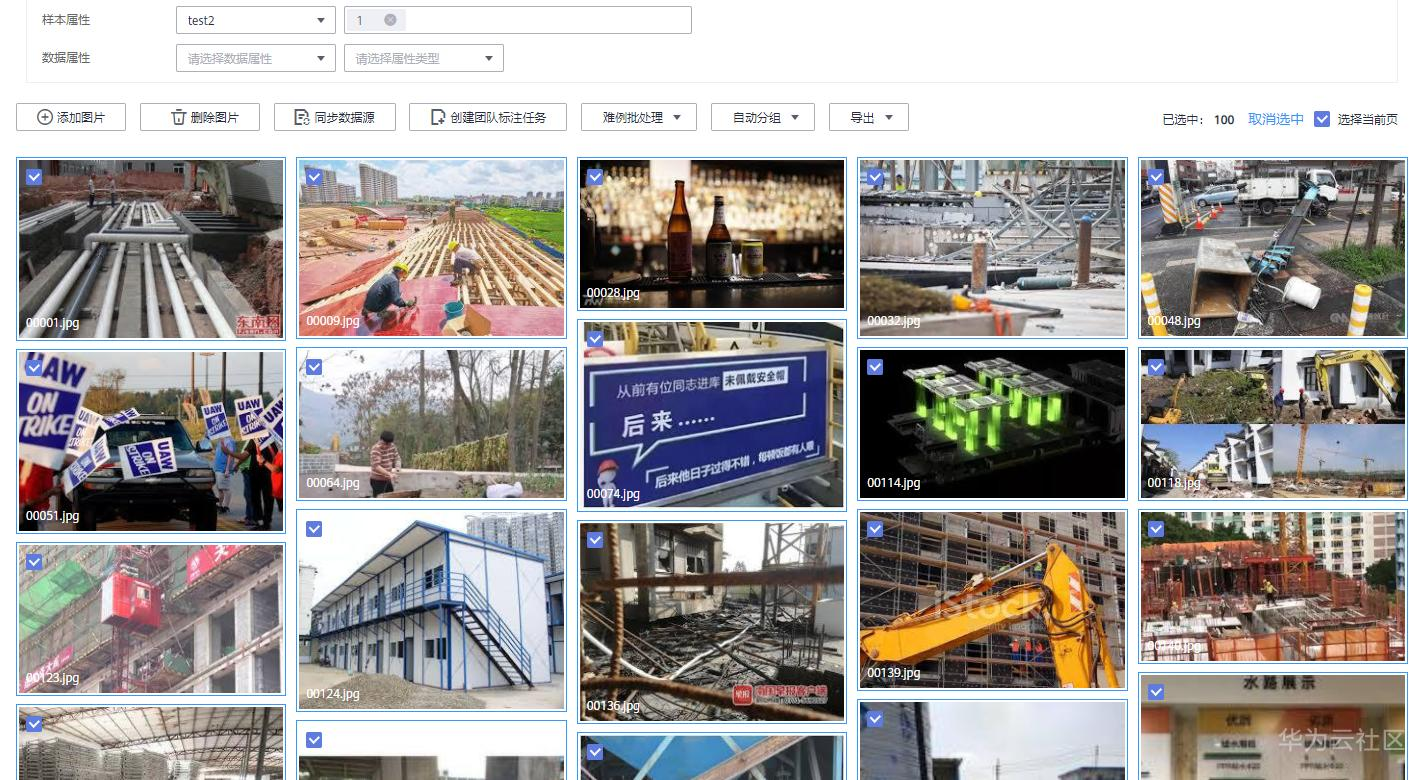Click the plus icon on 添加图片
The image size is (1425, 780).
click(x=45, y=117)
